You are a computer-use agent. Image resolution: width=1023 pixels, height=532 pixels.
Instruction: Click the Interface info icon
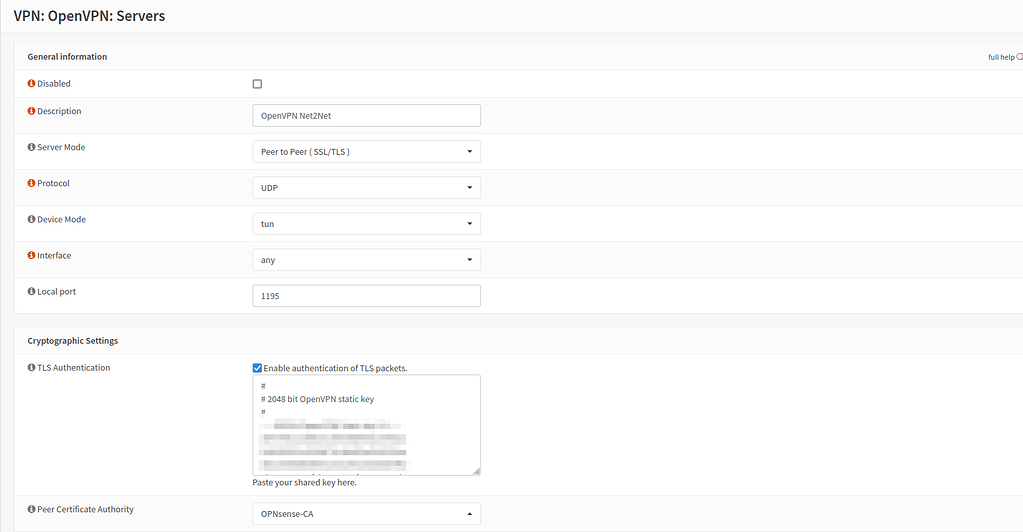pos(31,256)
